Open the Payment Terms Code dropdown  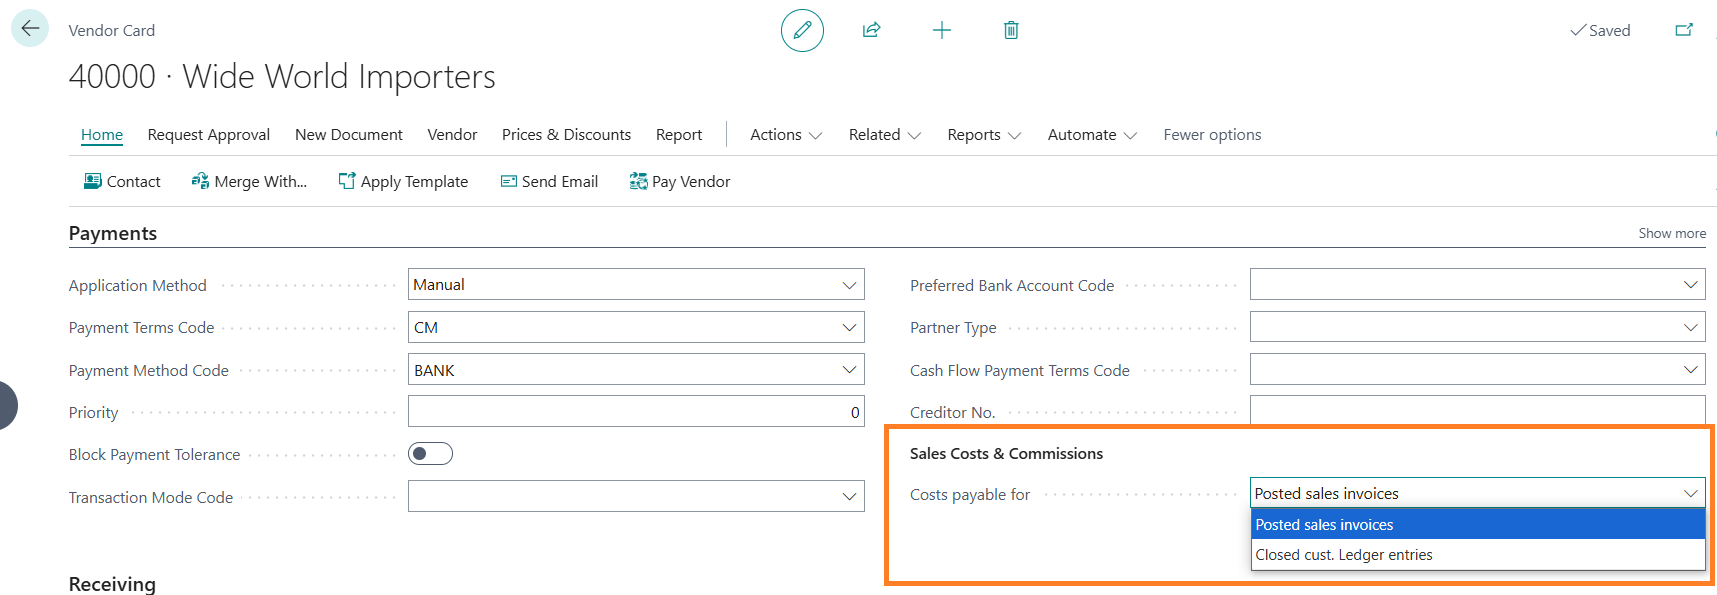point(849,327)
